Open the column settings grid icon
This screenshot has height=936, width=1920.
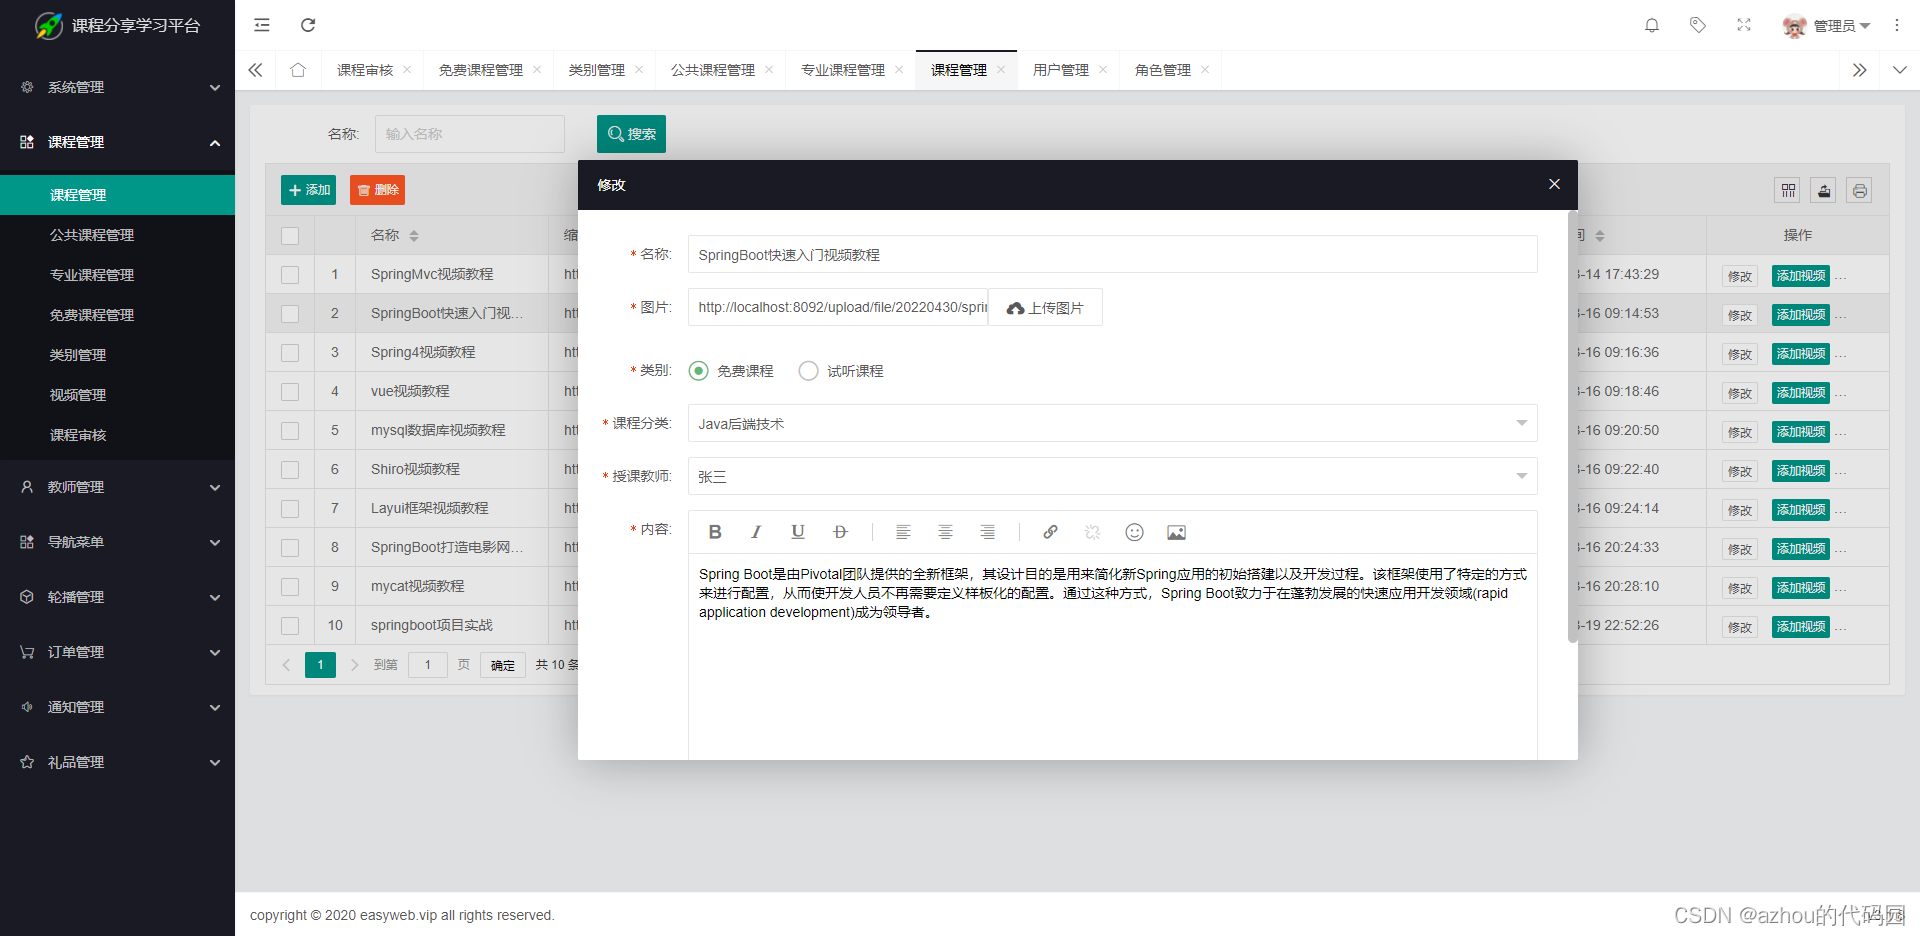(1787, 190)
